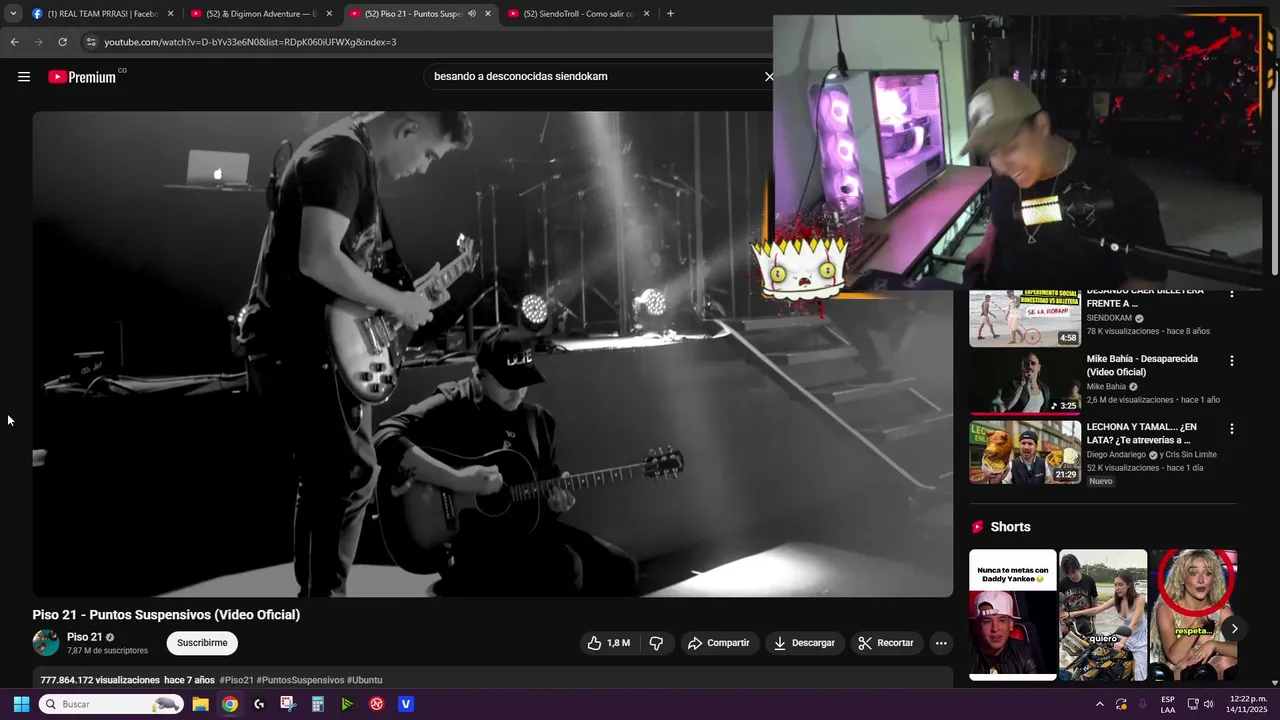Screen dimensions: 1280x720
Task: Open the Daddy Yankee Short
Action: point(1012,615)
